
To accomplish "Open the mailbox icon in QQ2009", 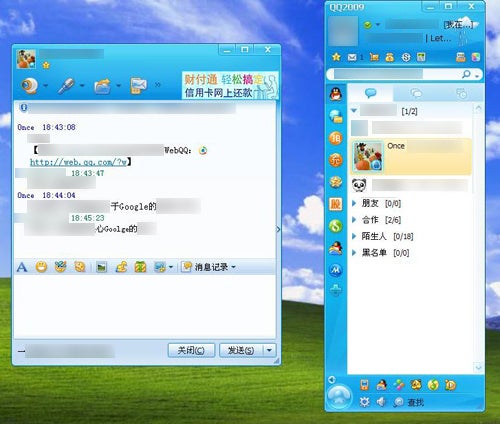I will coord(352,57).
